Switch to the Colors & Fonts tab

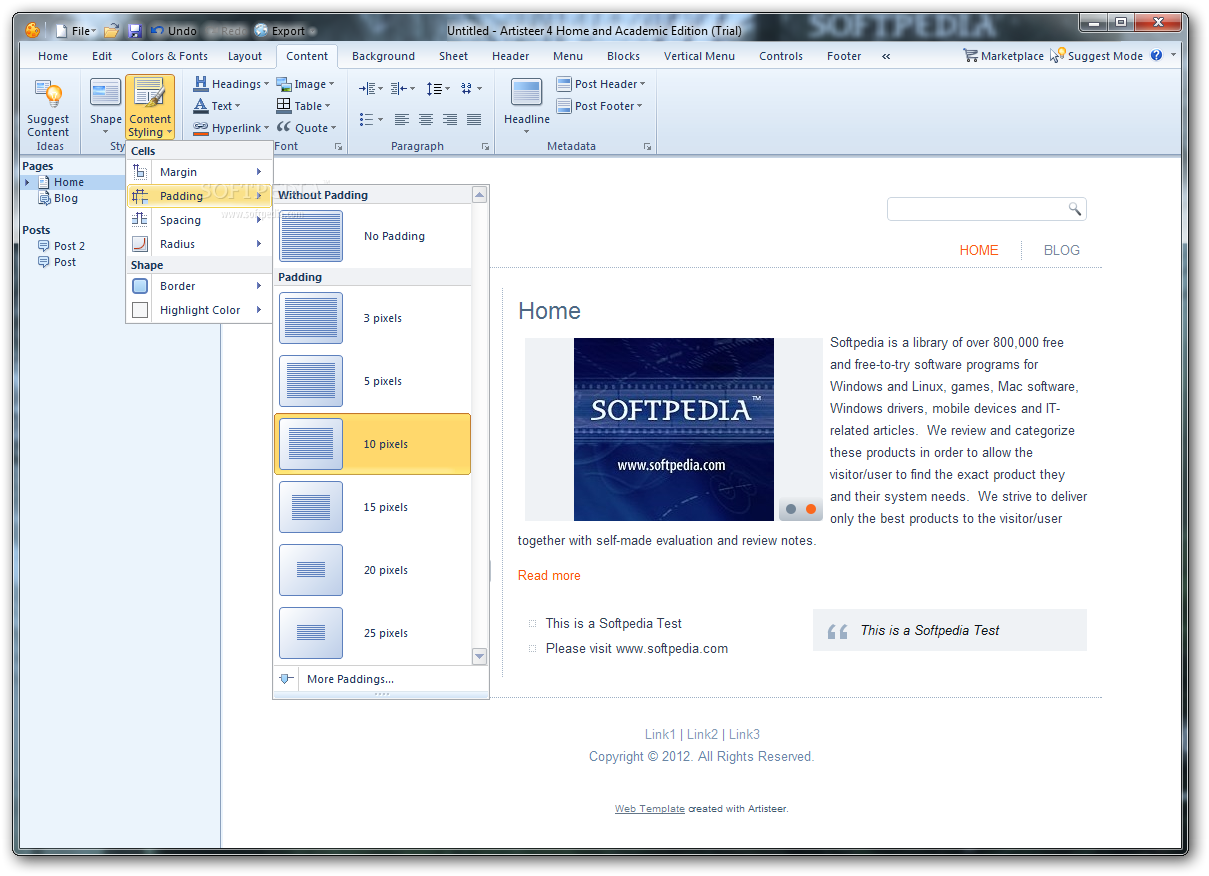169,56
